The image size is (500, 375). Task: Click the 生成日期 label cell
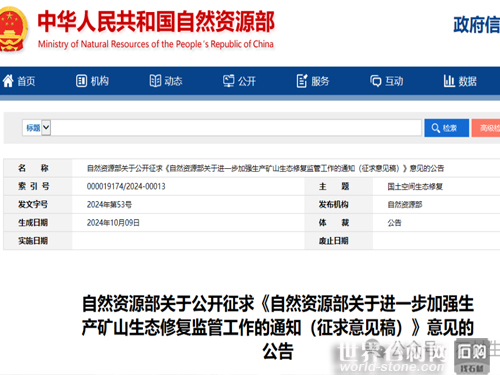(x=38, y=223)
